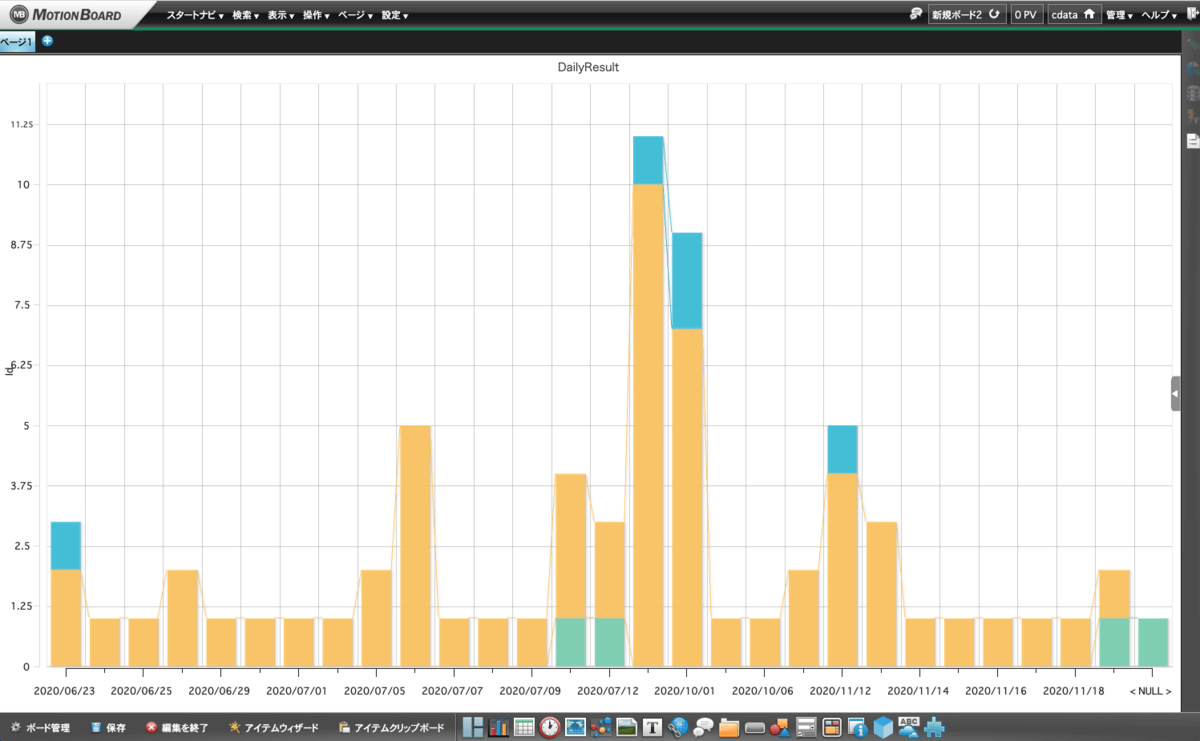The image size is (1200, 741).
Task: Switch to the ページ1 tab
Action: 17,41
